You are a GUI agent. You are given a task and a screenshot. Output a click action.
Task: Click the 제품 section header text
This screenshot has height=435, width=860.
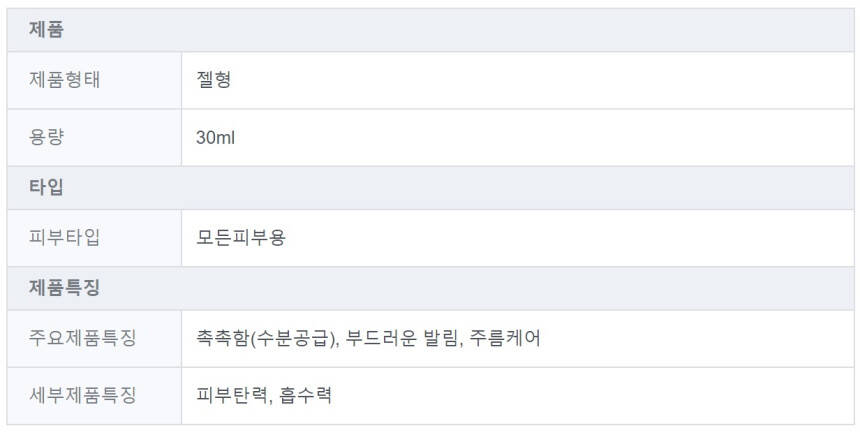pyautogui.click(x=47, y=30)
